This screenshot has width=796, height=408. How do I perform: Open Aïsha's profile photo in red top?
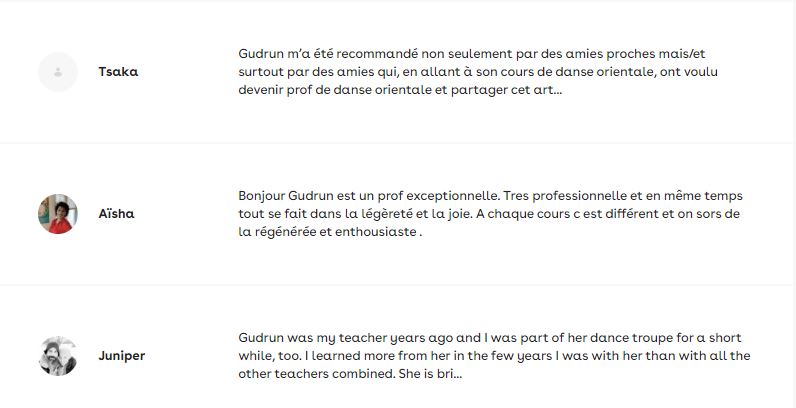pyautogui.click(x=58, y=214)
